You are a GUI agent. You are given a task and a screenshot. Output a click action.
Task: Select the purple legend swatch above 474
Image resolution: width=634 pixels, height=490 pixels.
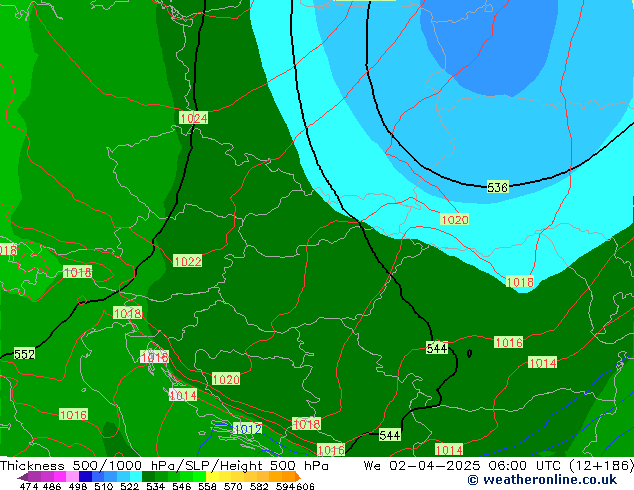[35, 477]
